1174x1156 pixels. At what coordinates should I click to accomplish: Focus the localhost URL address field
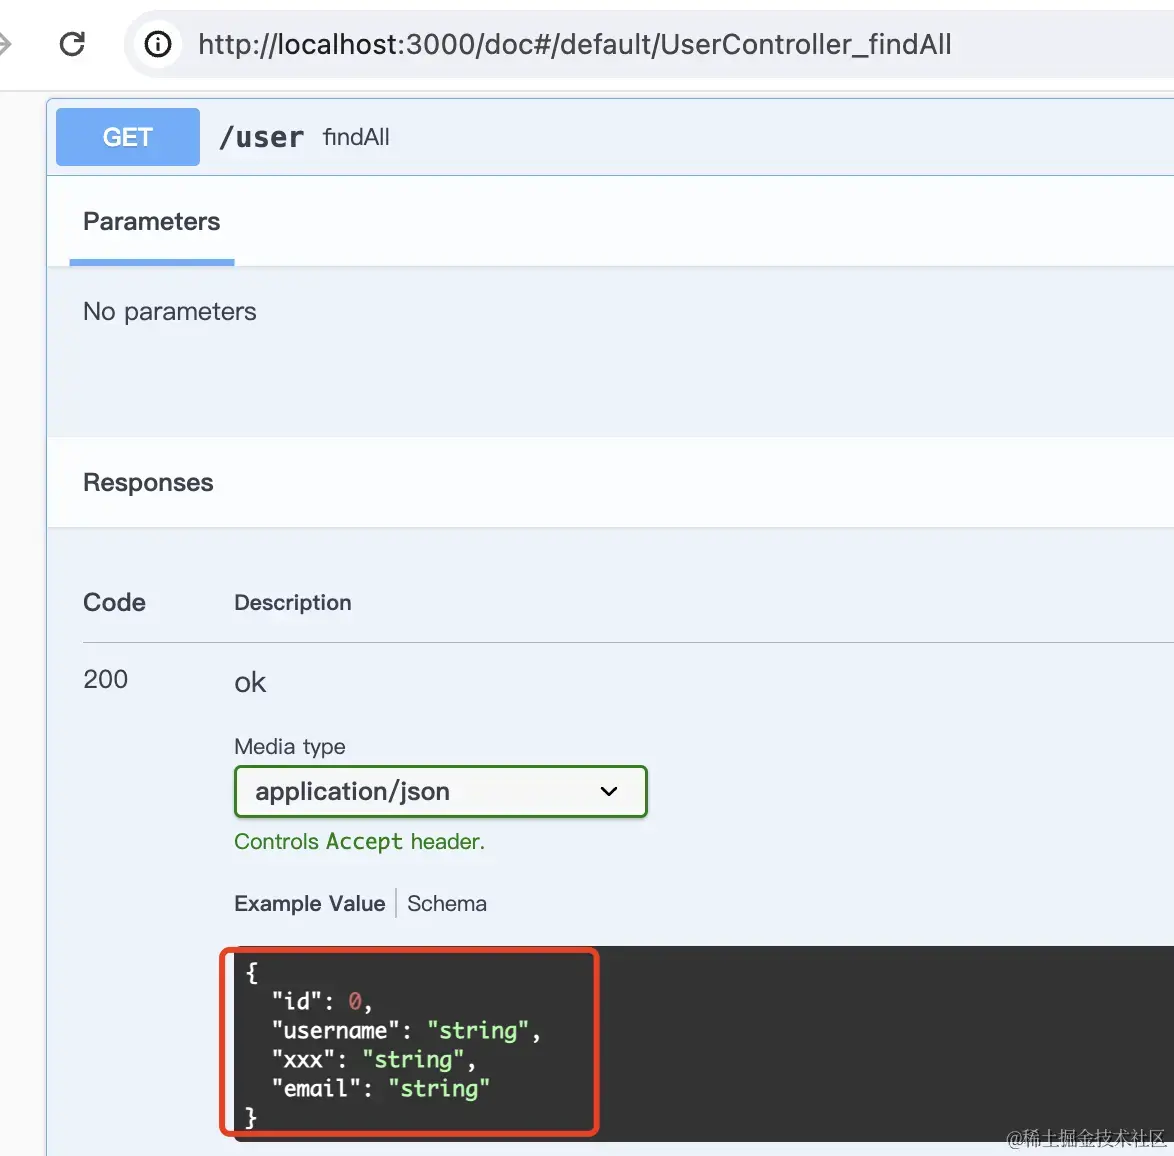[574, 44]
